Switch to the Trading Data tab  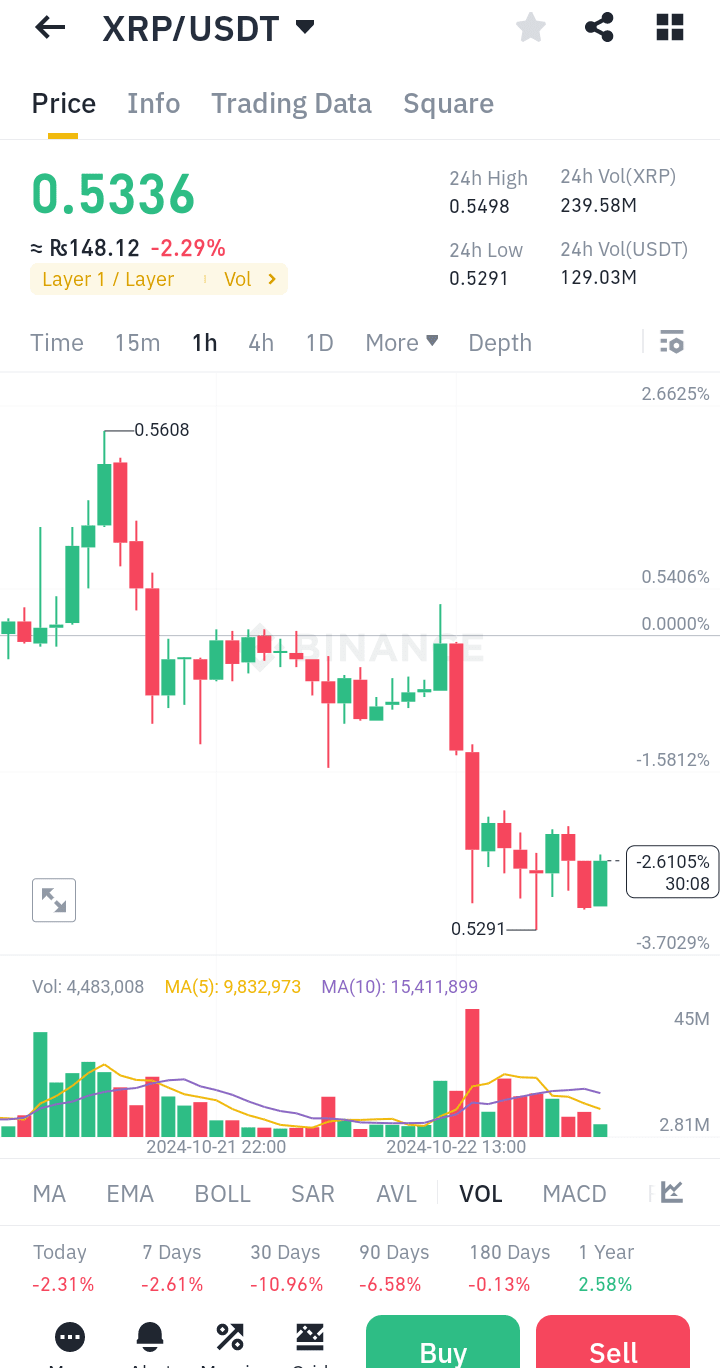[x=291, y=104]
